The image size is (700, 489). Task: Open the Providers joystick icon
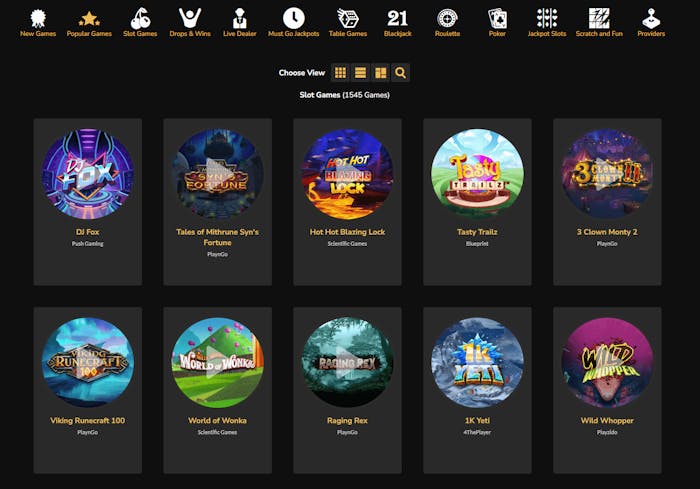click(x=651, y=18)
